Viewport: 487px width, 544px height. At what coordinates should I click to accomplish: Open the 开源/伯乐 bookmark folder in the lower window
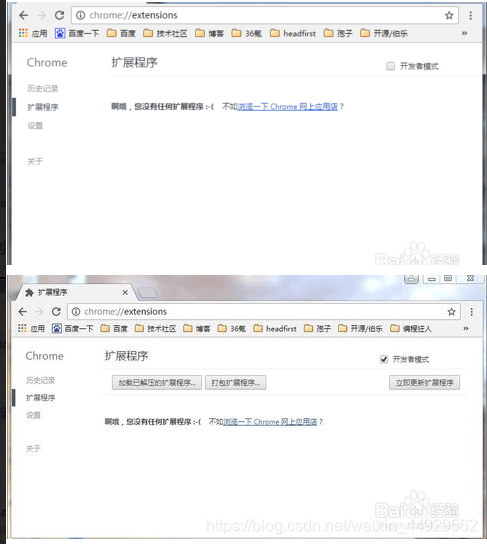click(x=360, y=328)
